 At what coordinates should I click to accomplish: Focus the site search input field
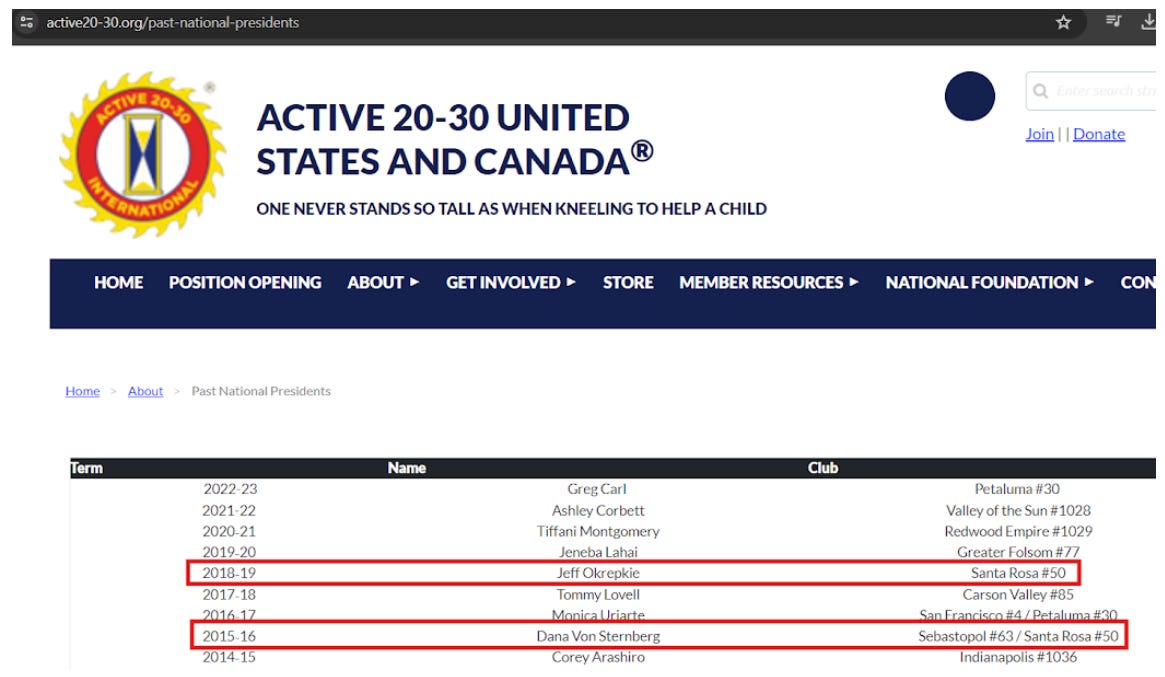(1091, 91)
